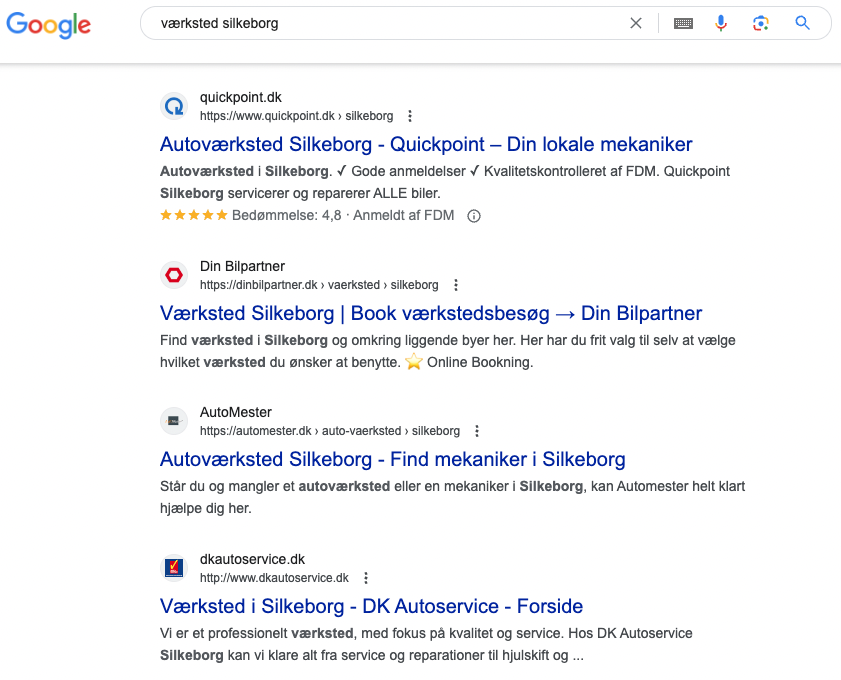Screen dimensions: 841x680
Task: Open the on-screen keyboard tool
Action: (683, 23)
